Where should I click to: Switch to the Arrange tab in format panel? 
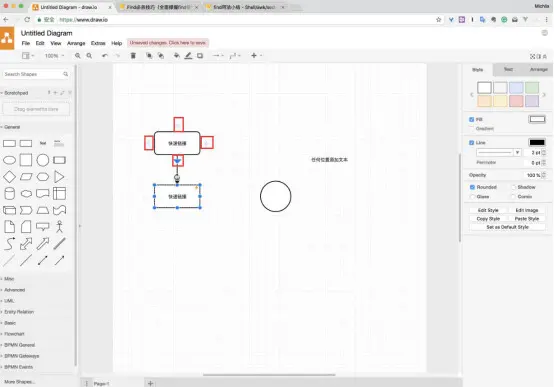coord(538,70)
